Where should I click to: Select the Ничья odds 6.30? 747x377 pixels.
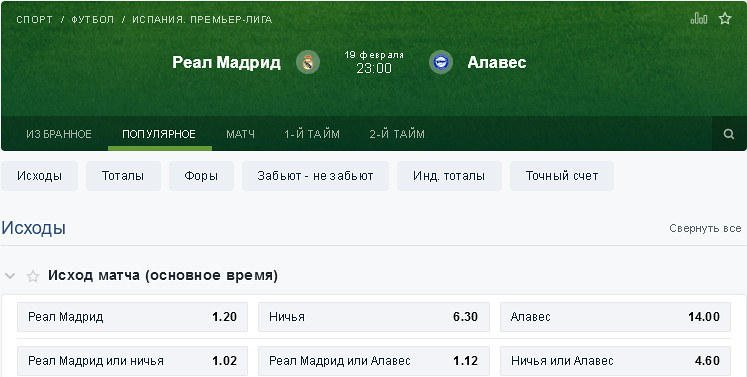point(374,317)
